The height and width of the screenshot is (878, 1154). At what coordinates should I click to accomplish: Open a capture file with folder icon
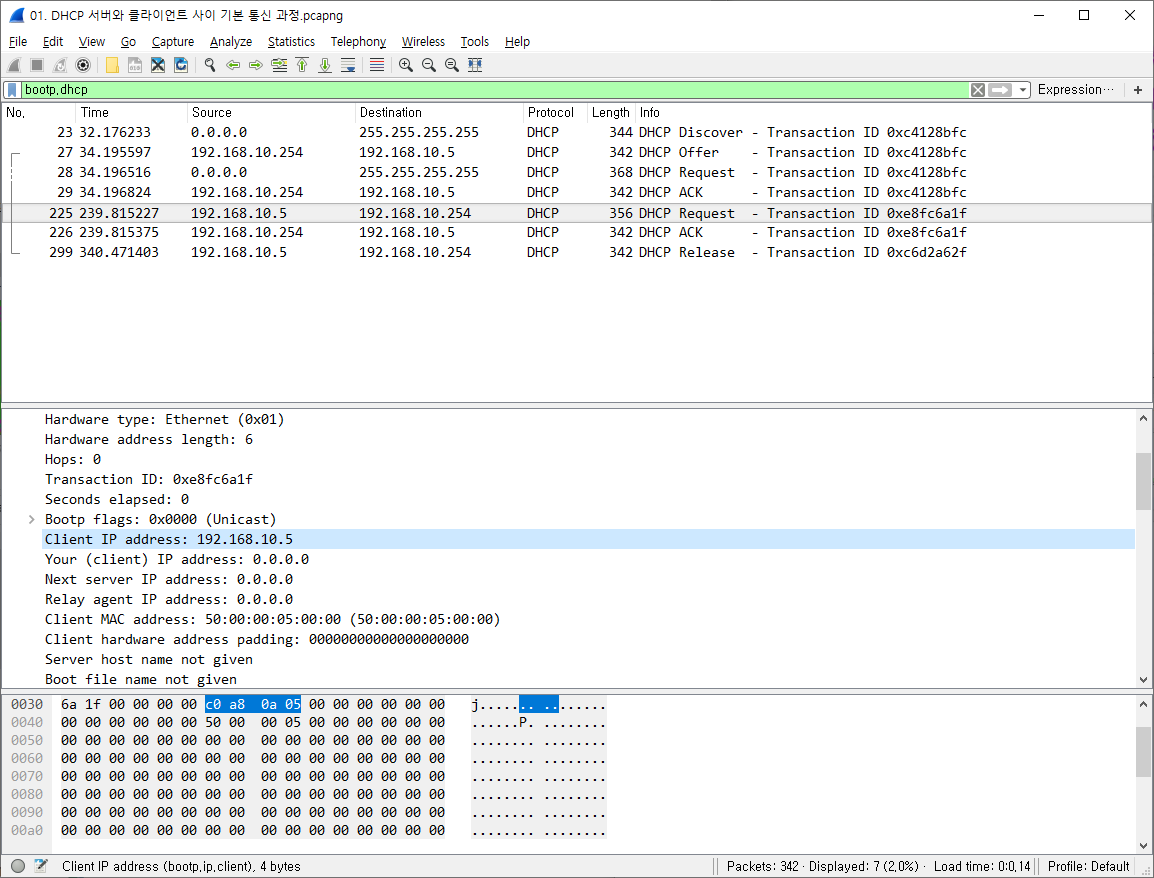(x=112, y=66)
